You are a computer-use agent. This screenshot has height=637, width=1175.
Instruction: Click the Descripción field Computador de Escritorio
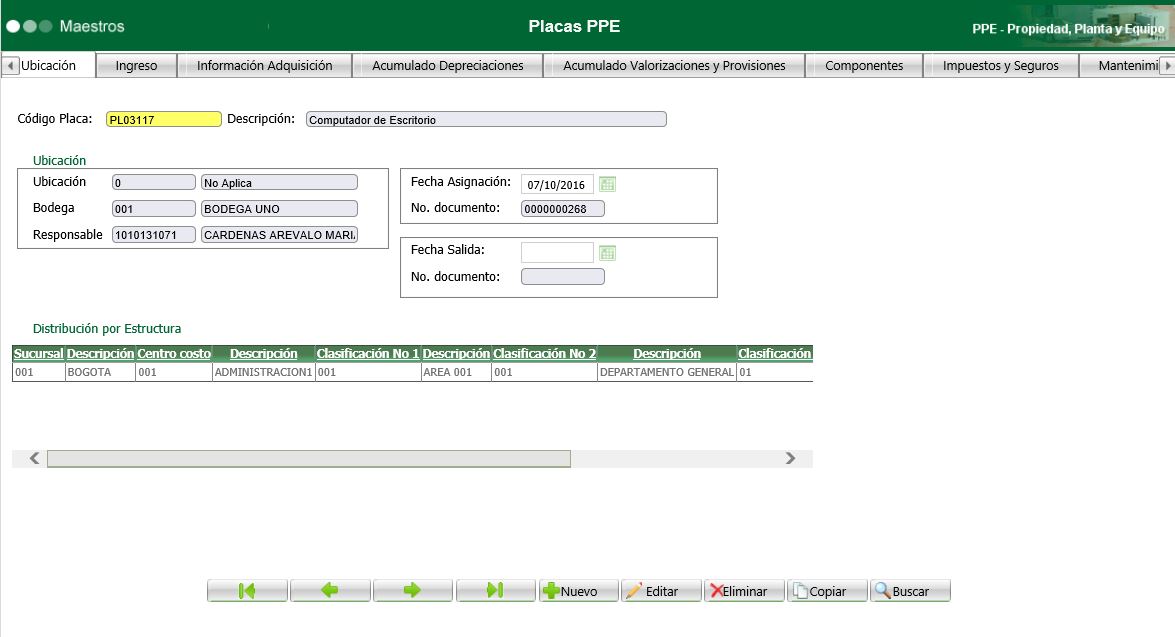point(486,119)
